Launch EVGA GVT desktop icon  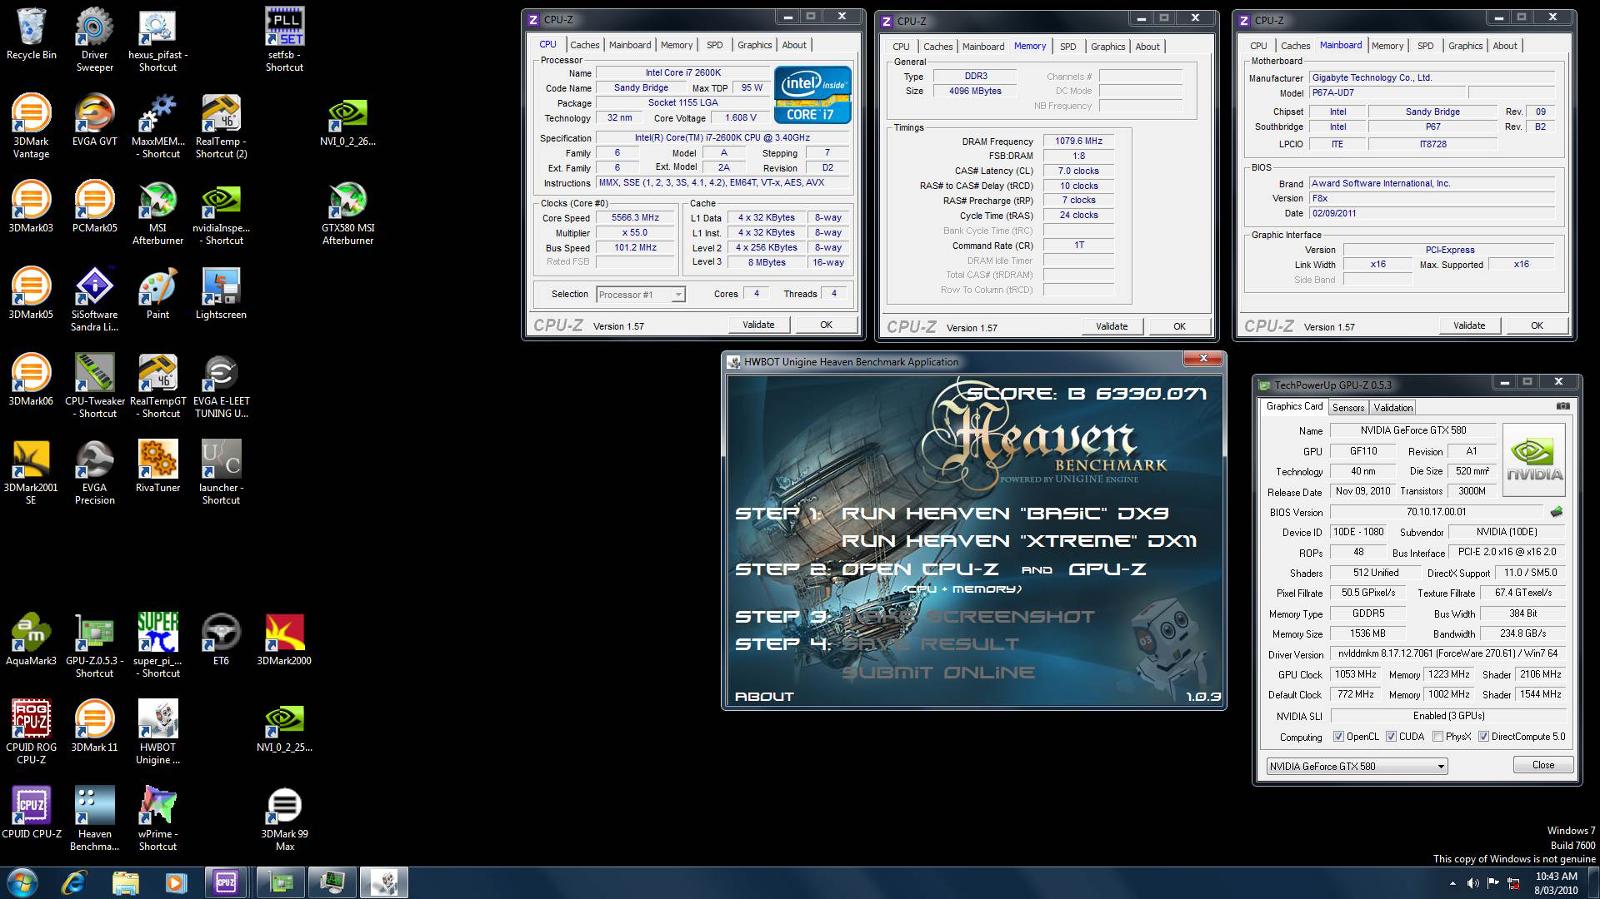[94, 120]
